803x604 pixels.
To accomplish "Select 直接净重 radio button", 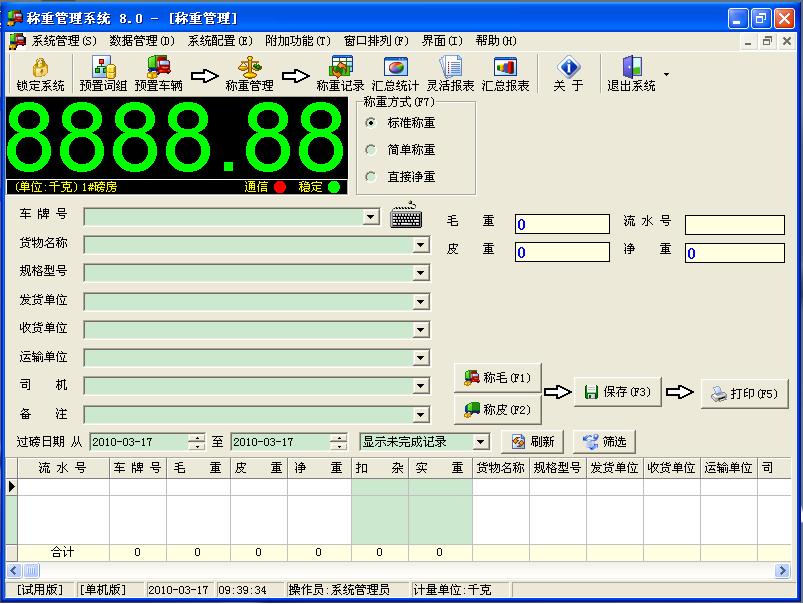I will (370, 177).
